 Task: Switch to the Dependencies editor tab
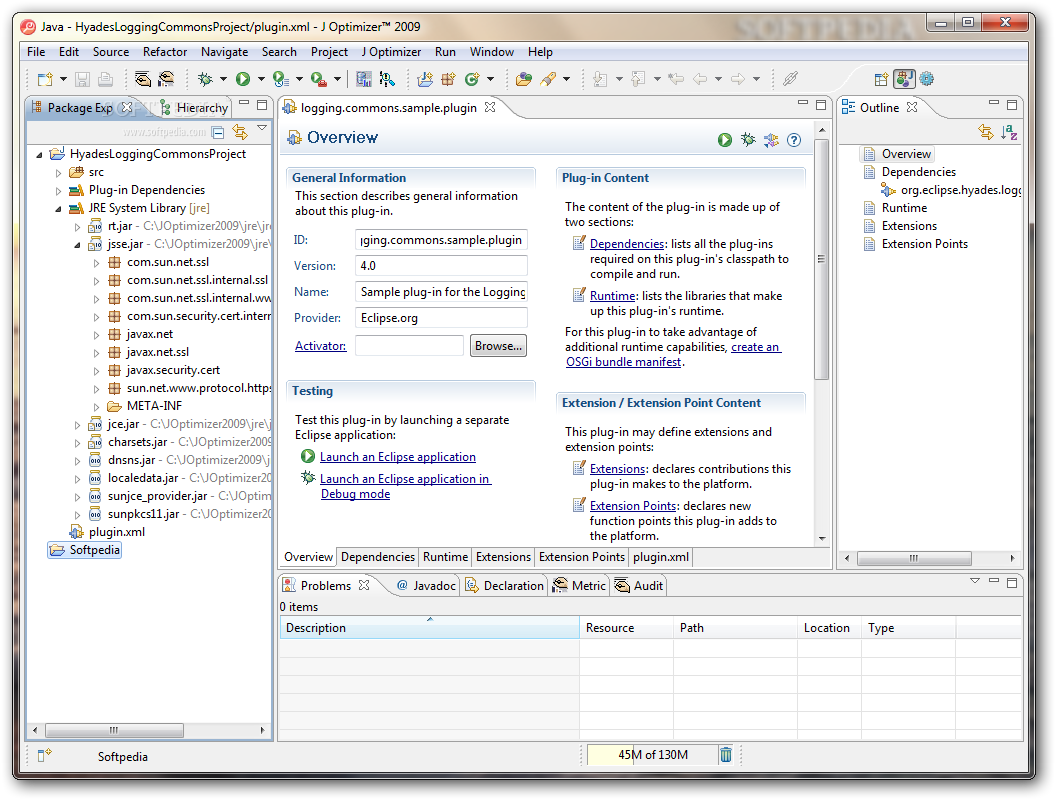tap(377, 557)
